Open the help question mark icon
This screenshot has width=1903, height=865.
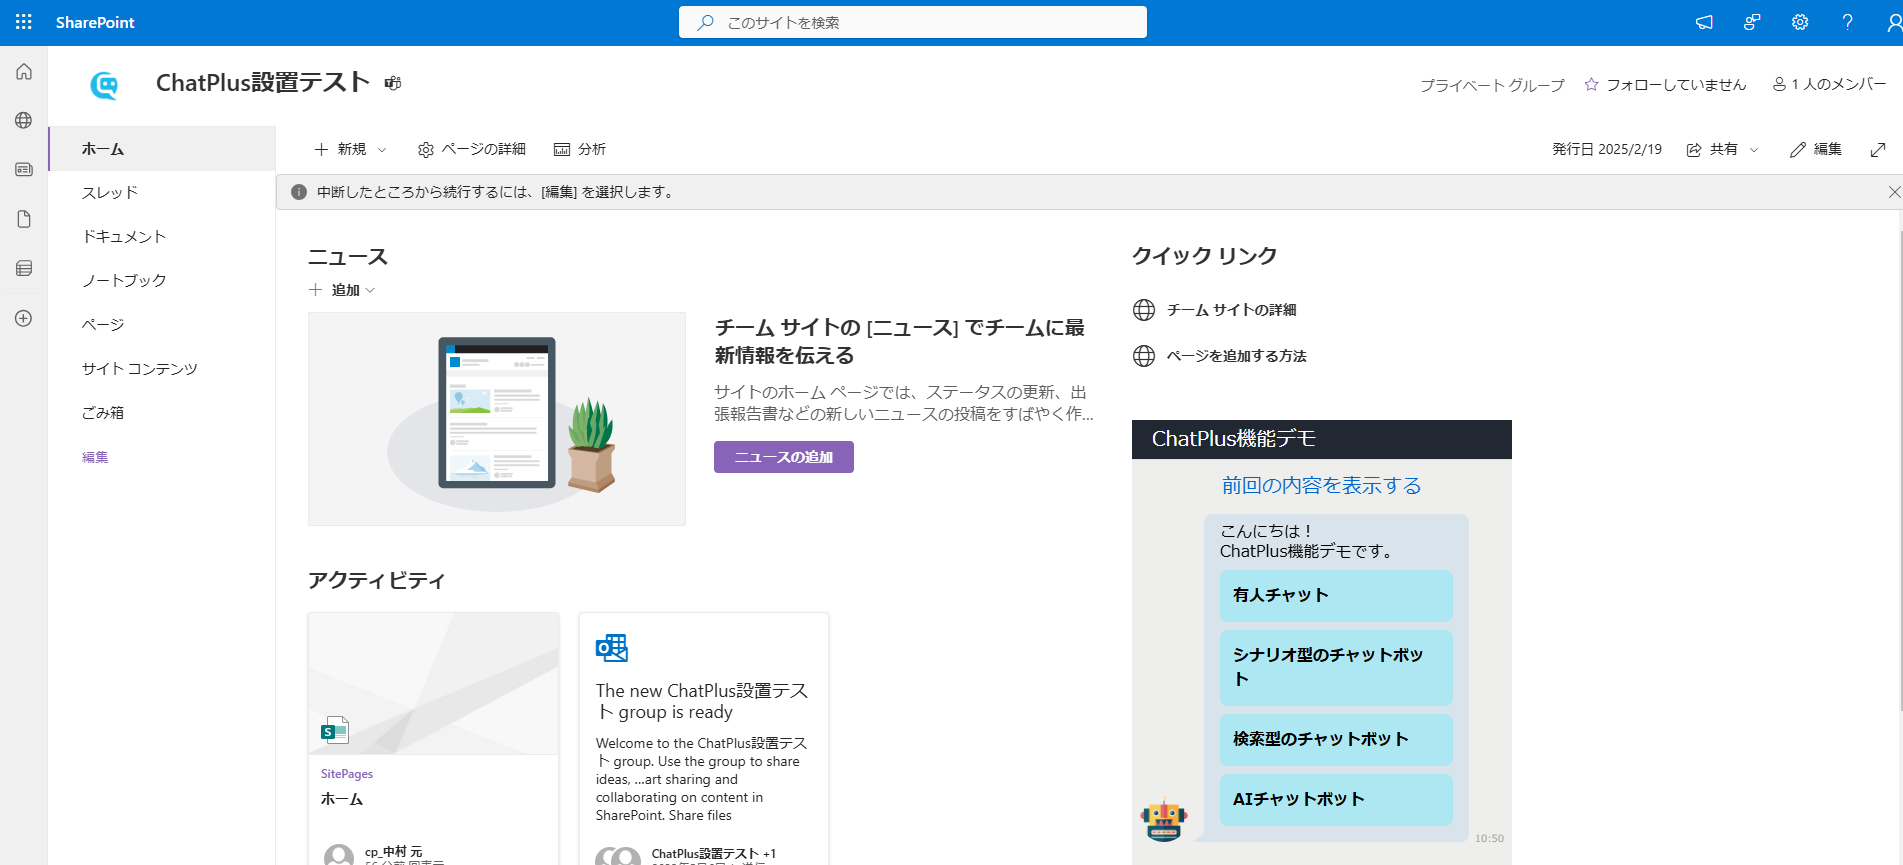[x=1848, y=22]
